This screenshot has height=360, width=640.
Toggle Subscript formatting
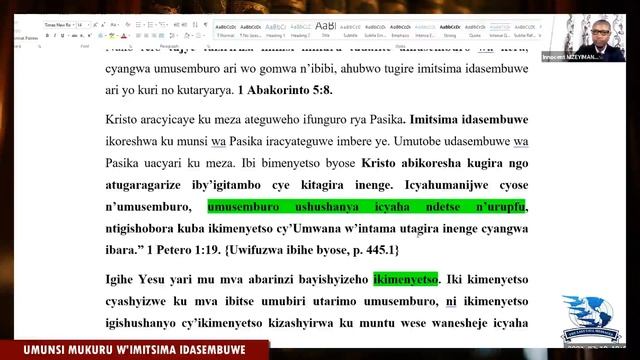[x=82, y=36]
